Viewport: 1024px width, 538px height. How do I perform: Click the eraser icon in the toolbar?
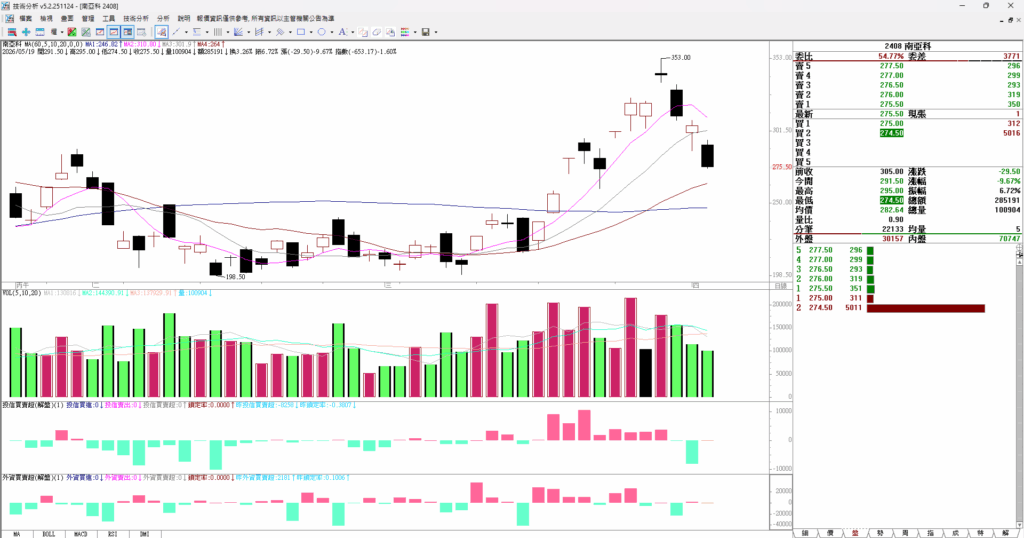point(377,31)
